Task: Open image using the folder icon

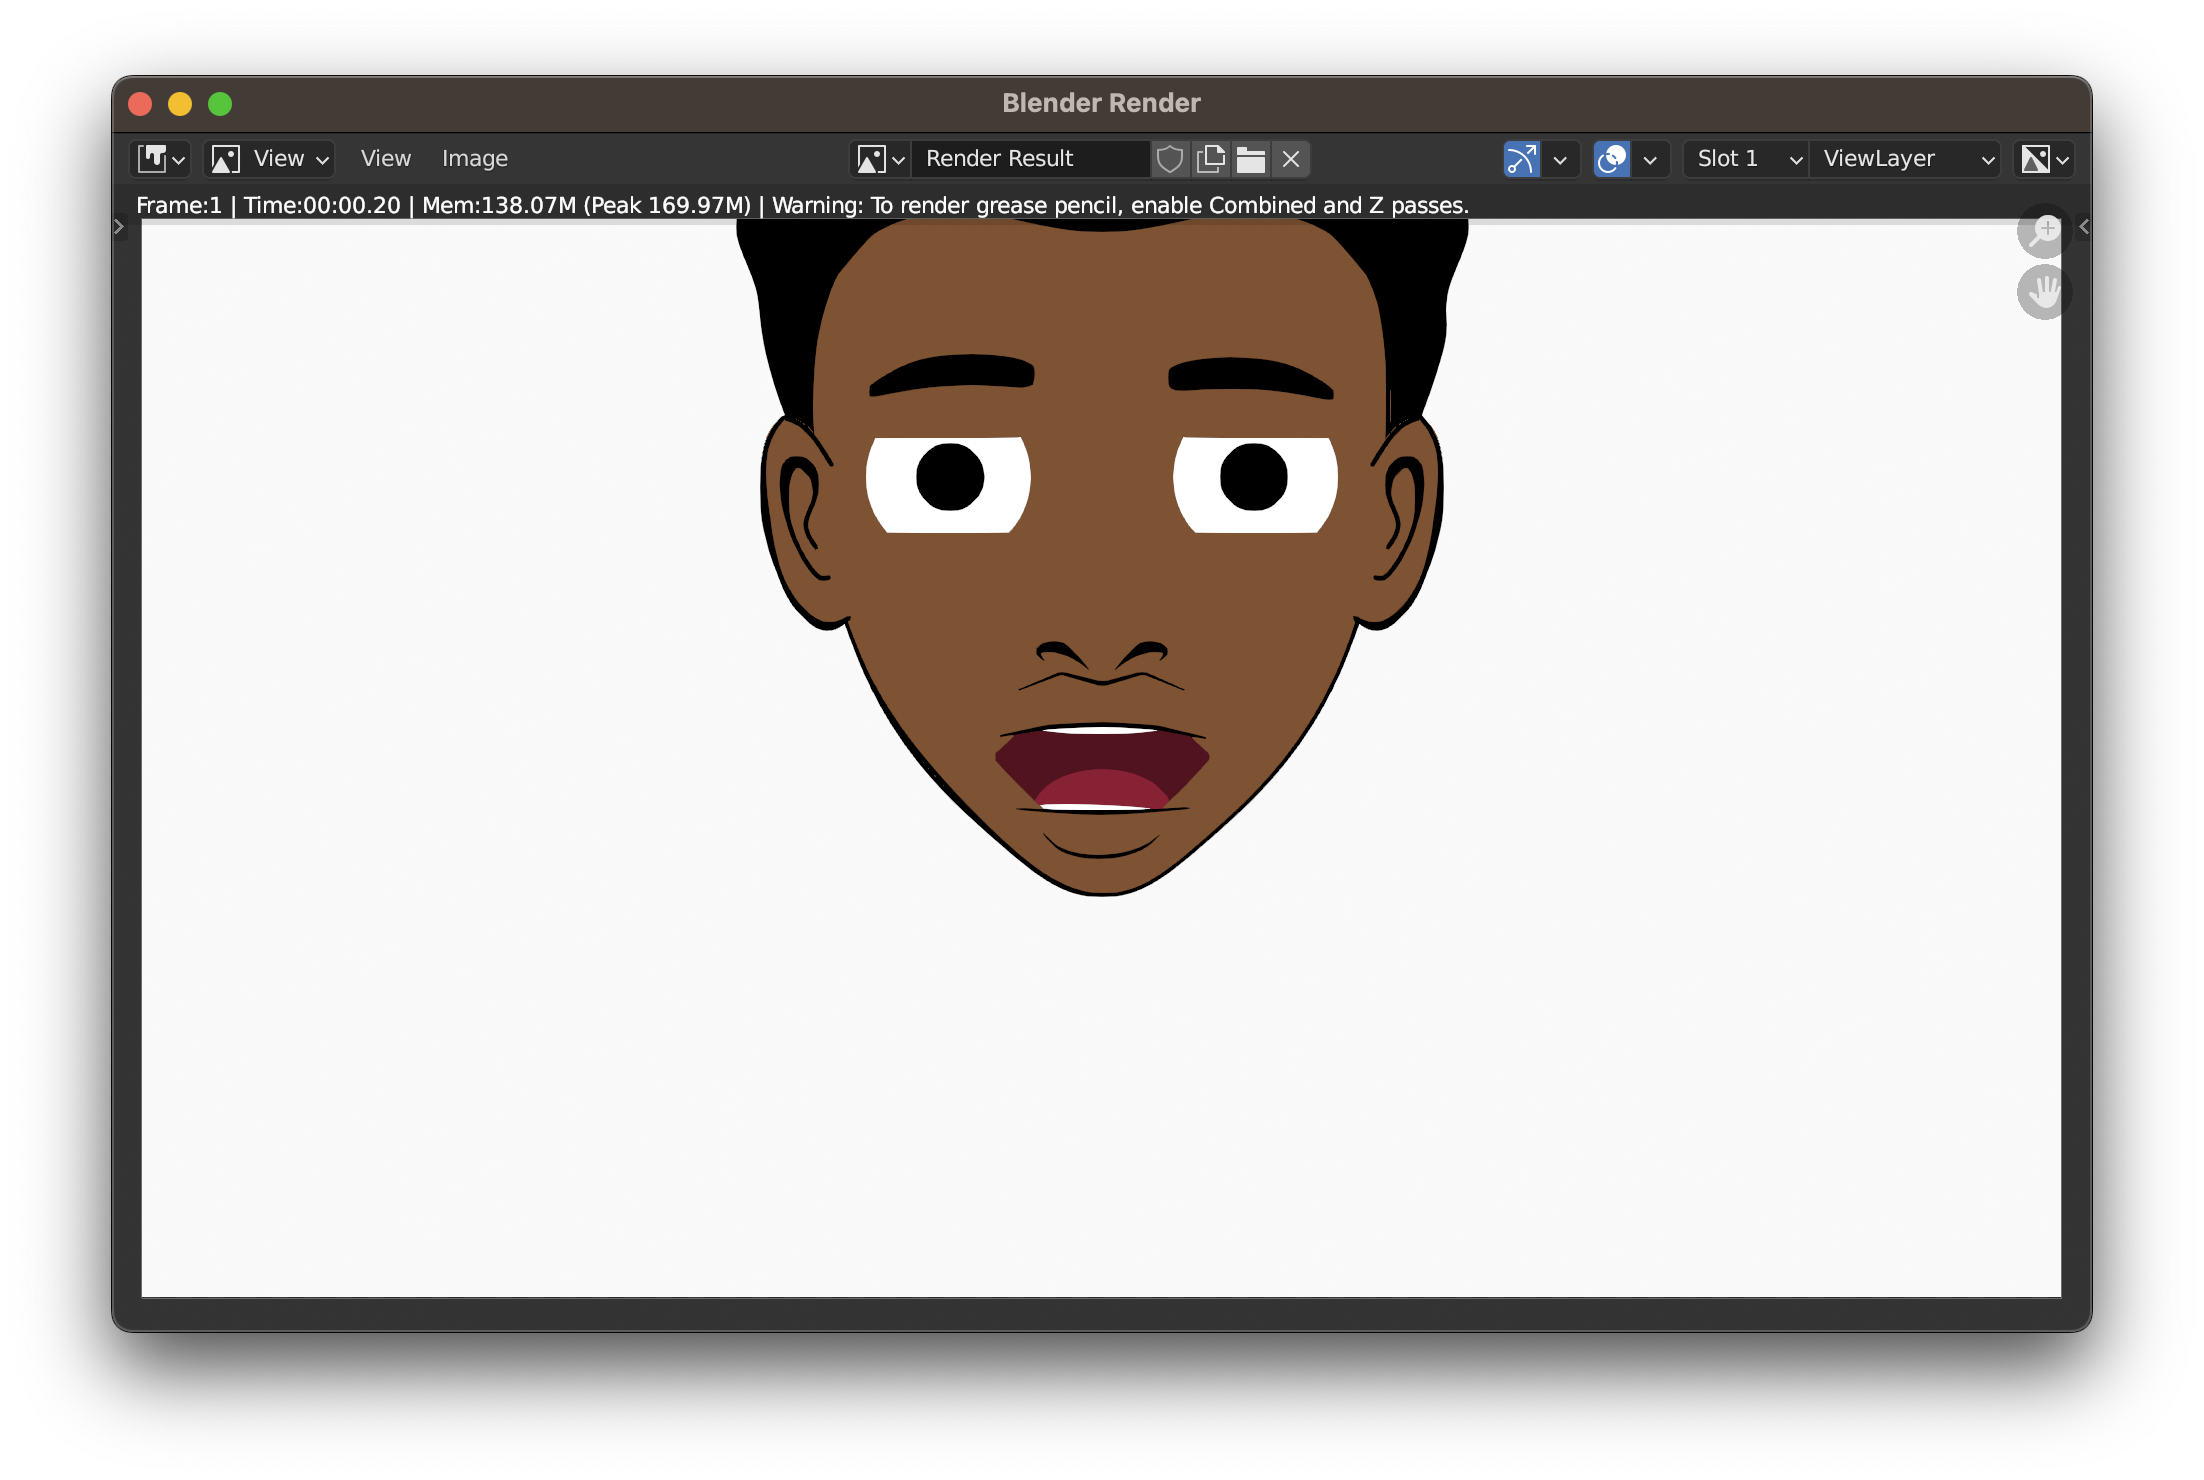Action: [x=1250, y=159]
